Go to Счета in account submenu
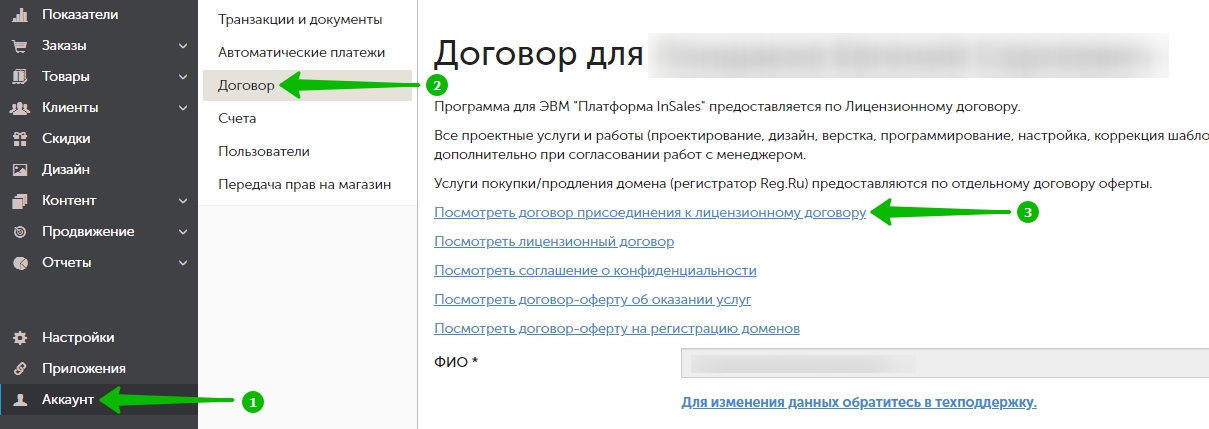The height and width of the screenshot is (429, 1209). point(237,118)
